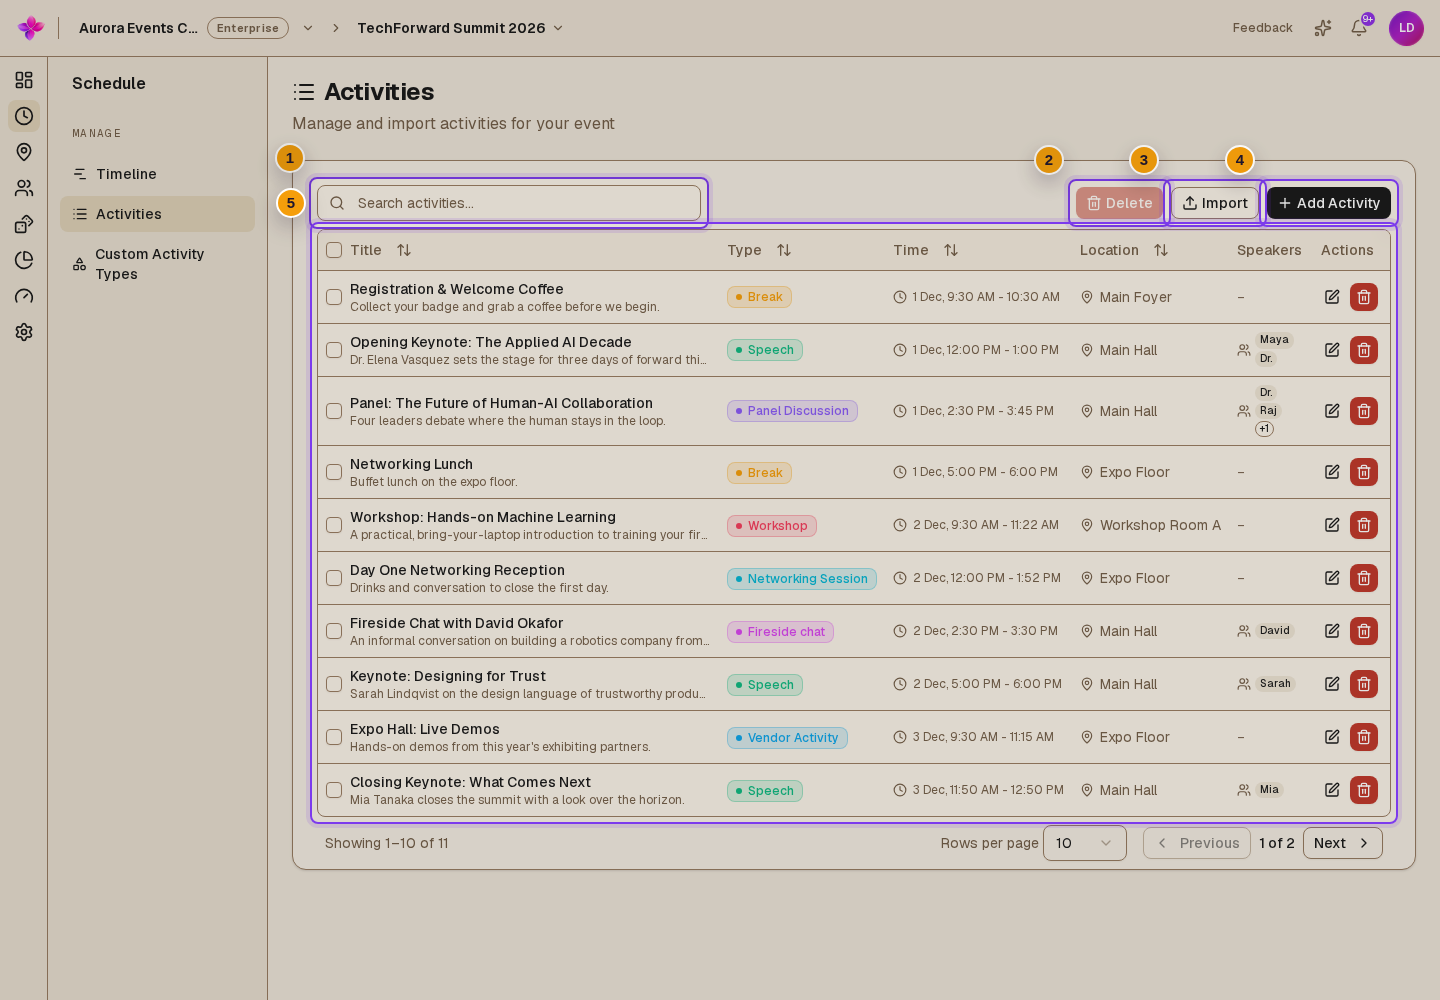
Task: Click the Feedback link
Action: pos(1262,28)
